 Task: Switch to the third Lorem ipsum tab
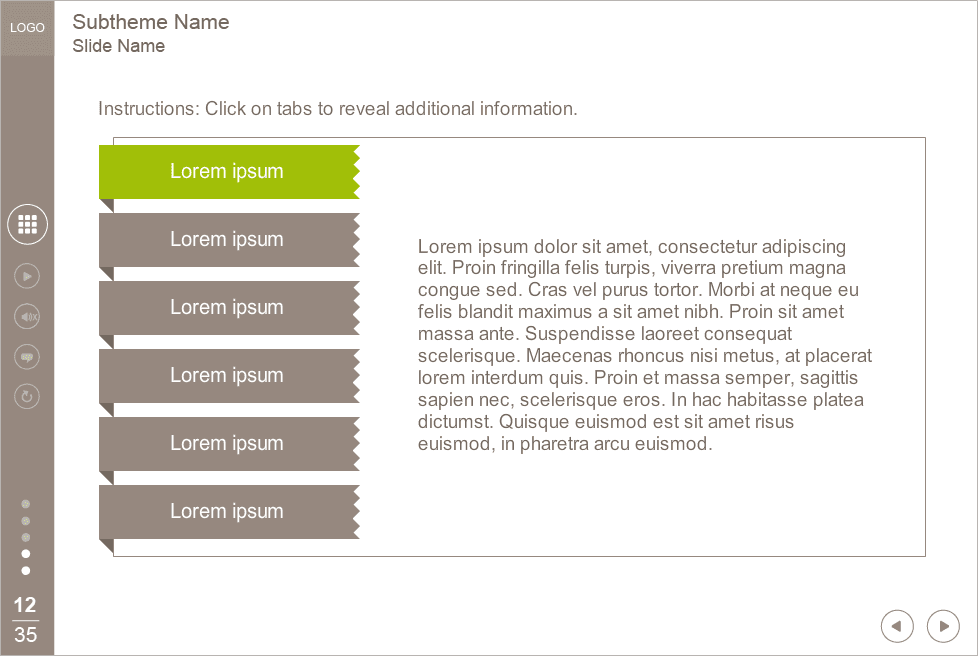pos(227,308)
